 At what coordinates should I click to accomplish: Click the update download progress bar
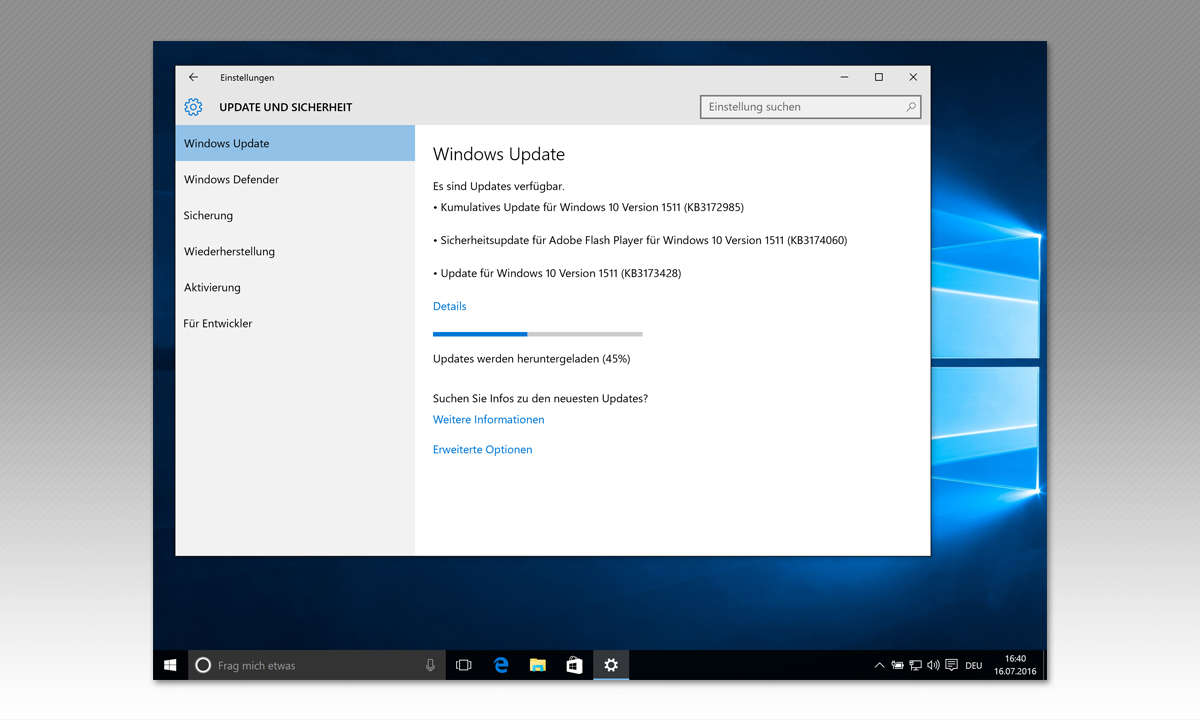(537, 334)
